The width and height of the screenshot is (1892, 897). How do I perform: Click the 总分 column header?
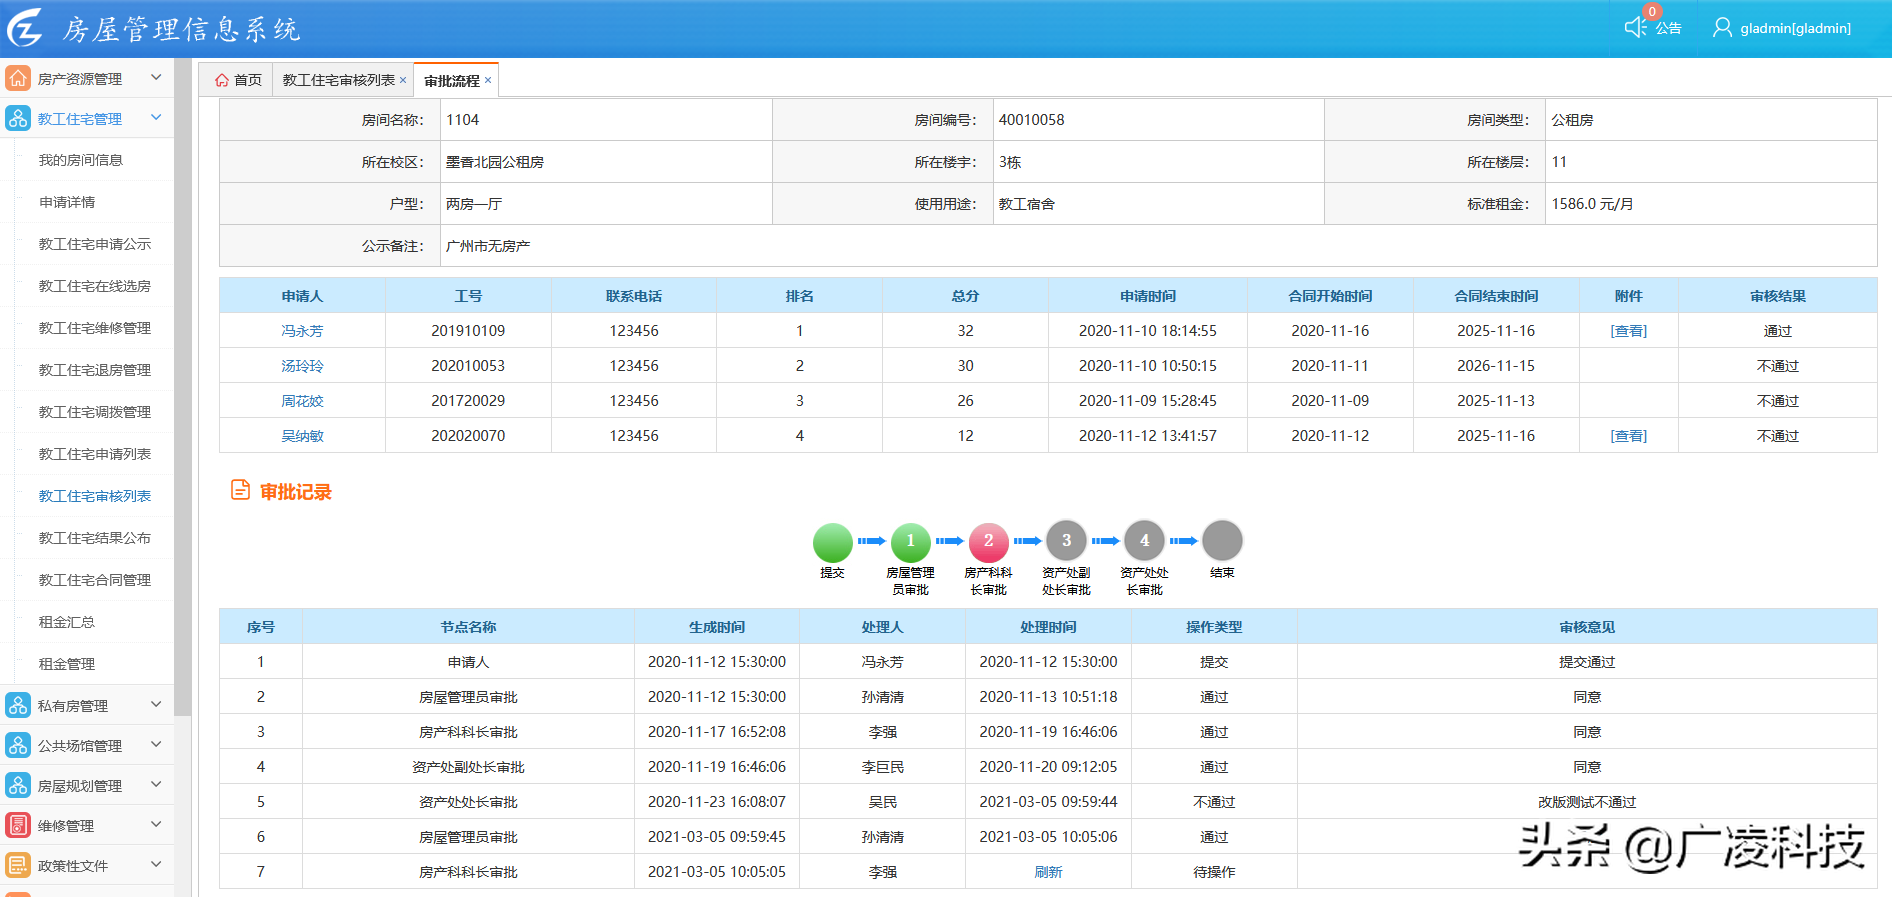point(965,296)
